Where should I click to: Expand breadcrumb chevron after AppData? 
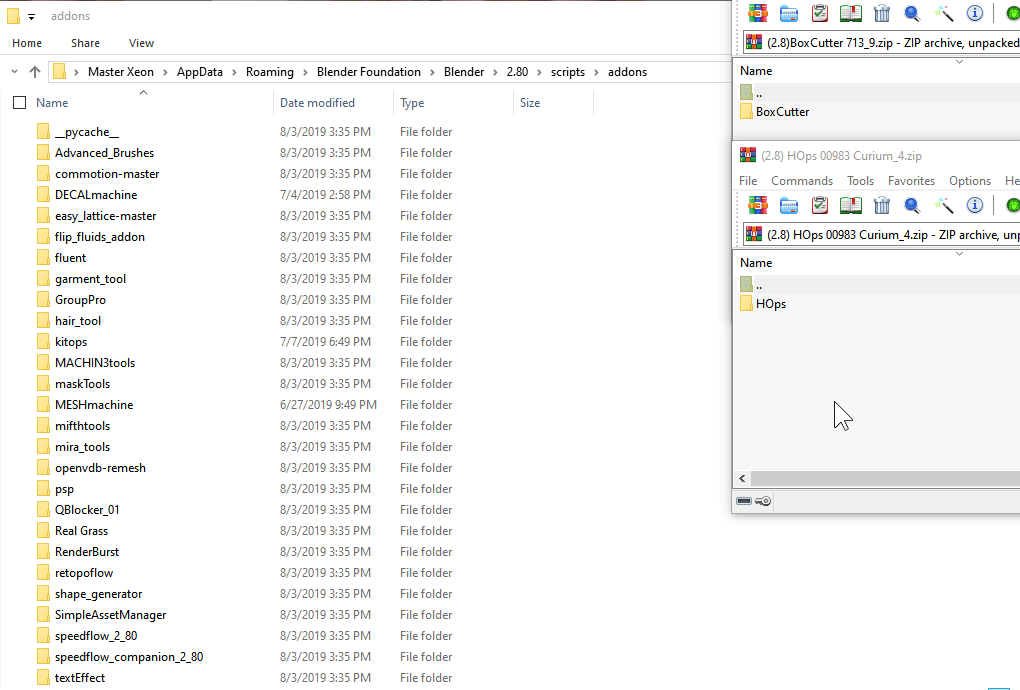(x=234, y=72)
